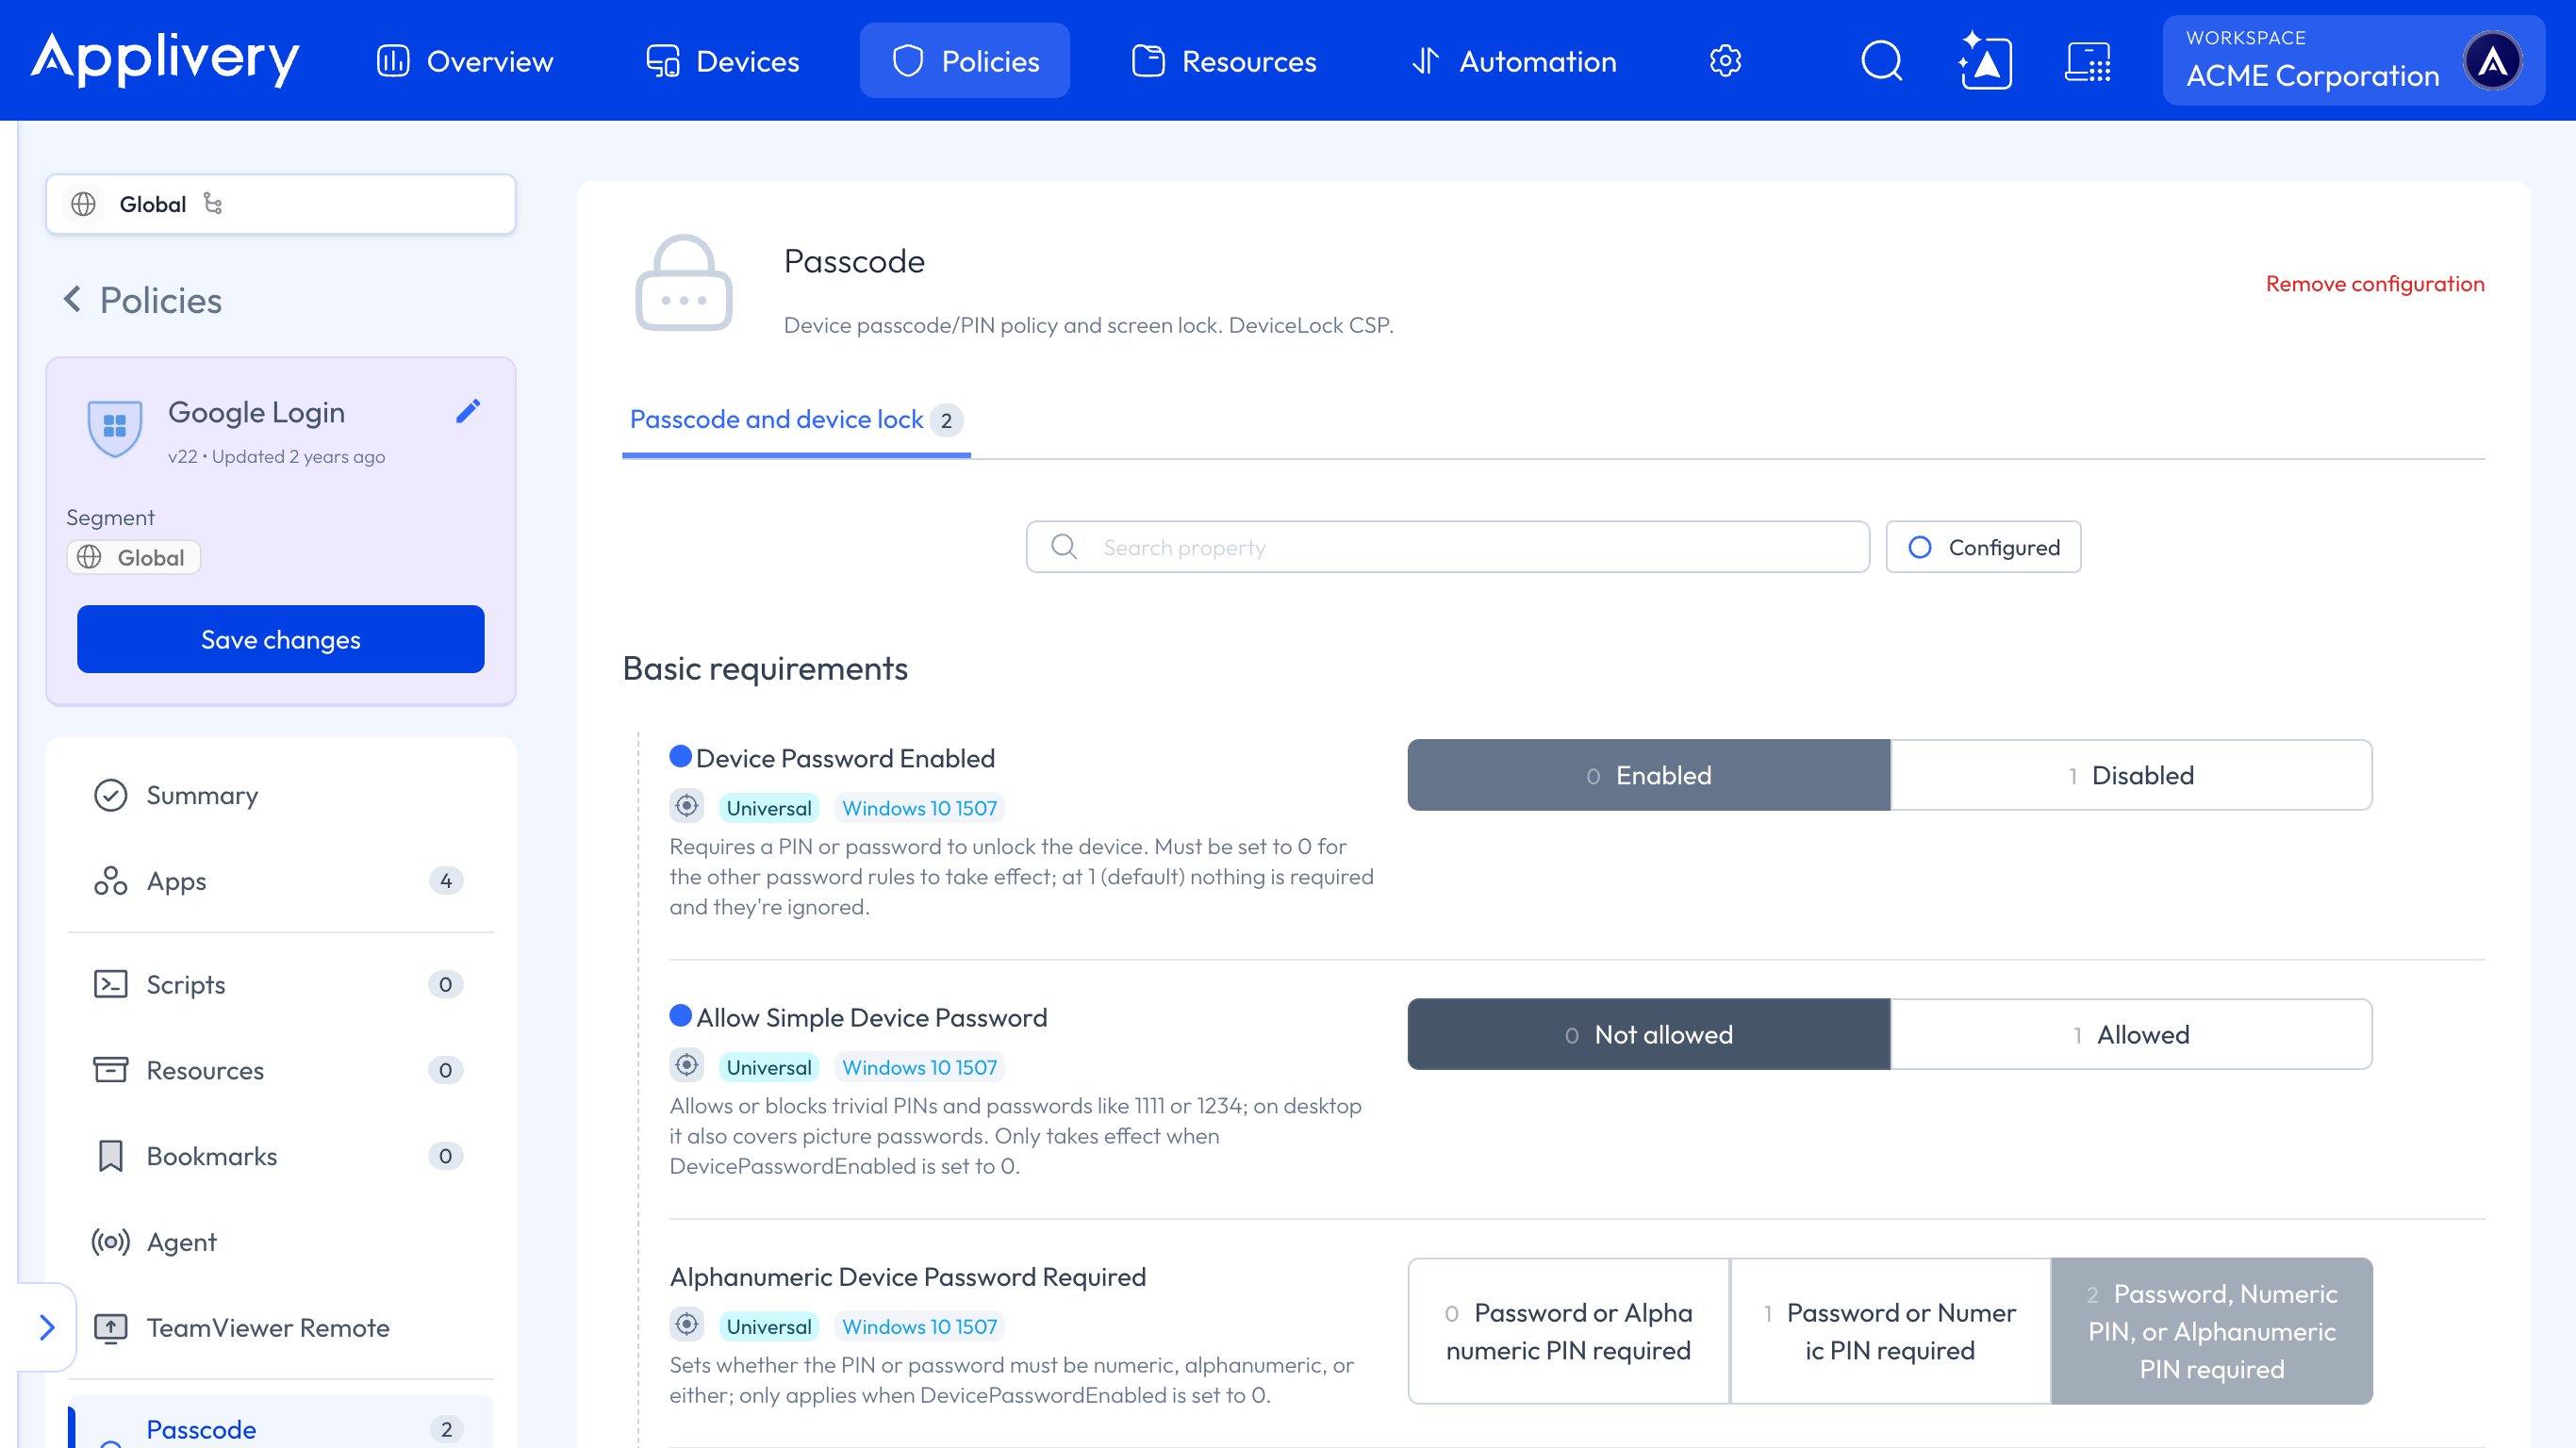The width and height of the screenshot is (2576, 1448).
Task: Click the Google Login policy shield icon
Action: coord(115,428)
